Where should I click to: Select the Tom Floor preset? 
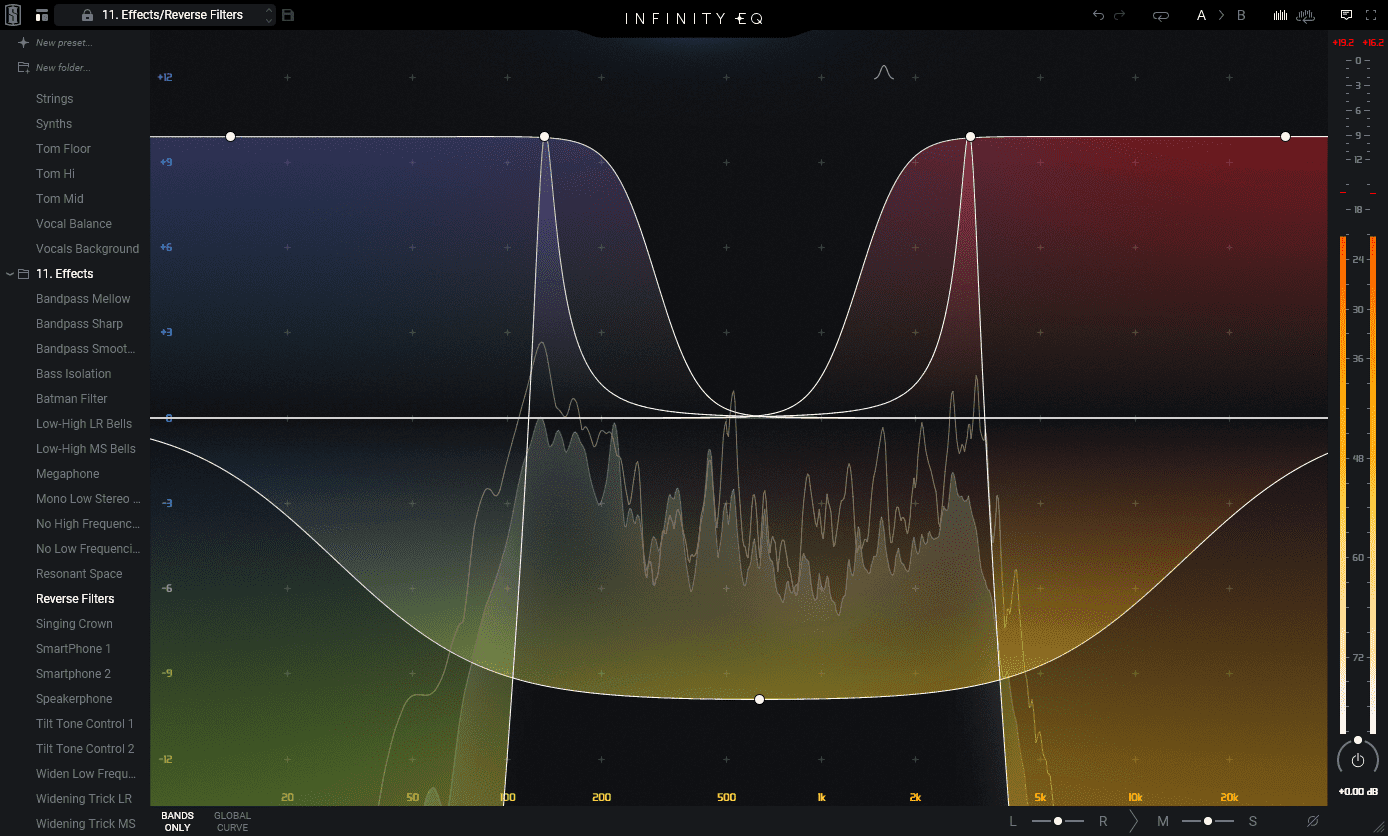[x=63, y=149]
